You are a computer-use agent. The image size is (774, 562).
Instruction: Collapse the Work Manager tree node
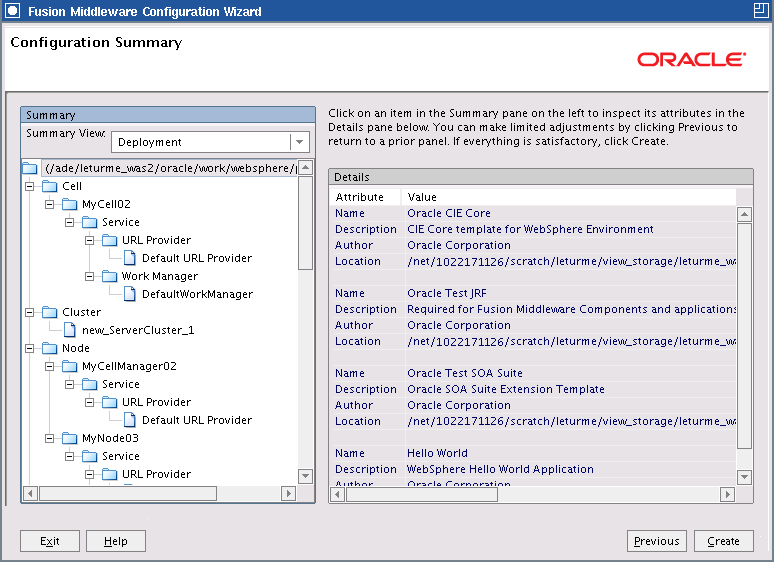[89, 276]
